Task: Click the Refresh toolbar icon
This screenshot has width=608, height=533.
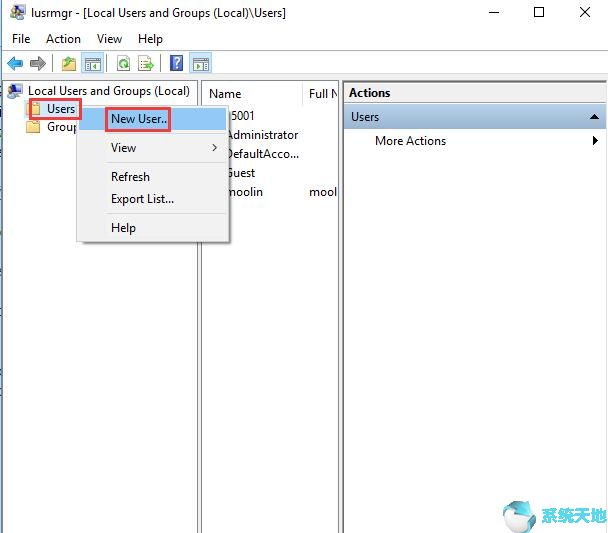Action: [123, 63]
